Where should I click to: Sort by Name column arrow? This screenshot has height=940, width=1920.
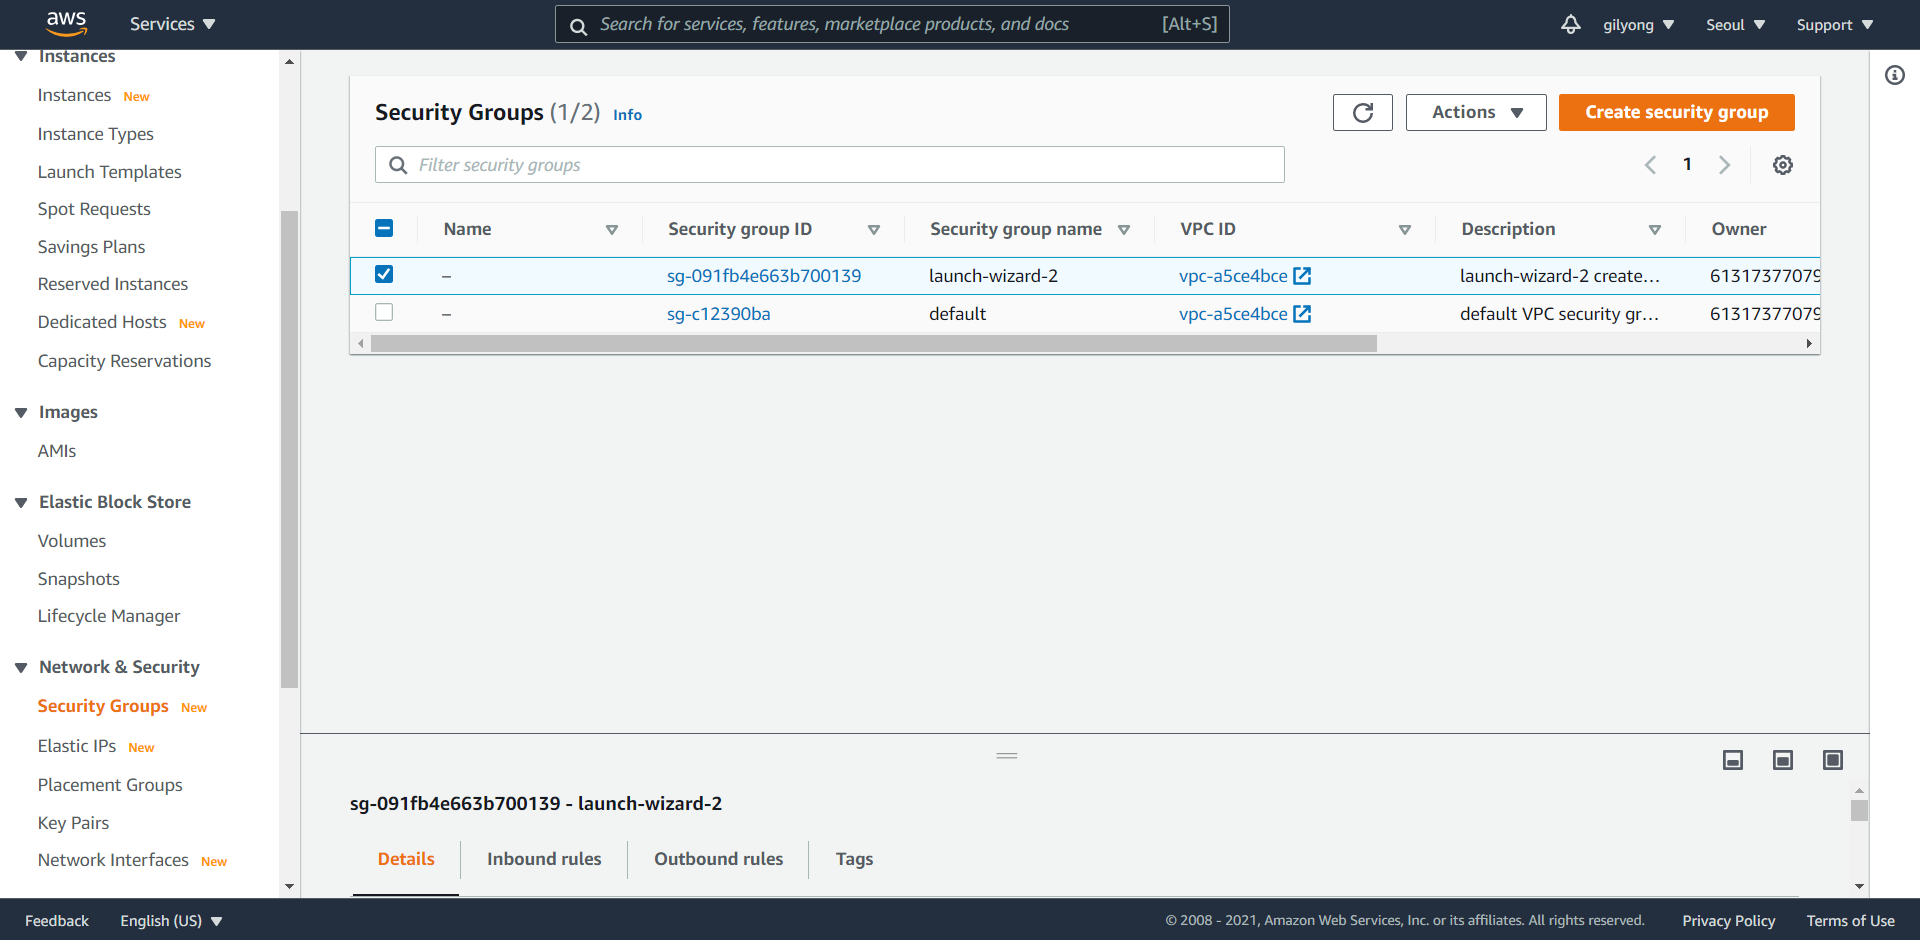(611, 230)
